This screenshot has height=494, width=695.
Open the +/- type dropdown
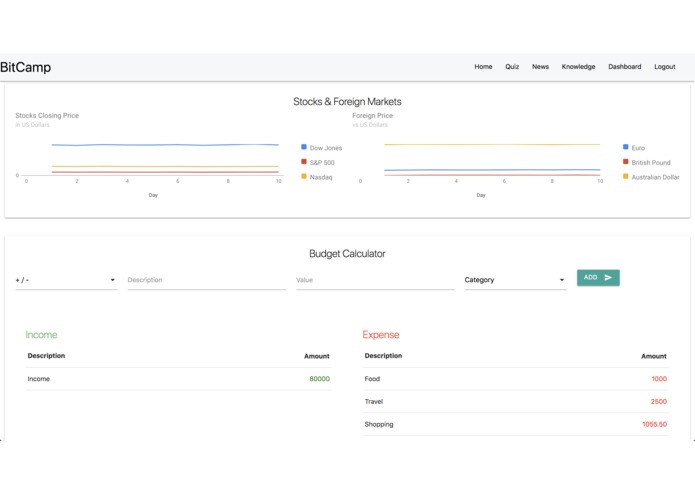pos(66,280)
